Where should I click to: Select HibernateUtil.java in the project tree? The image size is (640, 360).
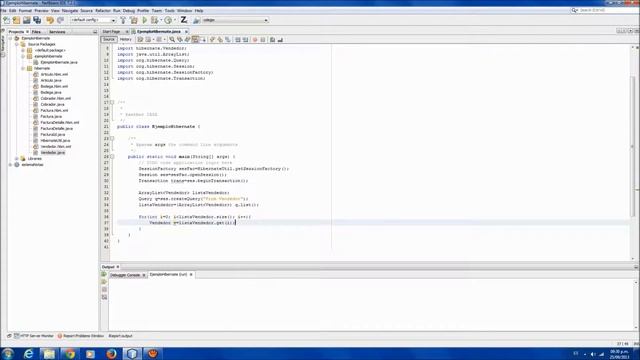point(55,140)
